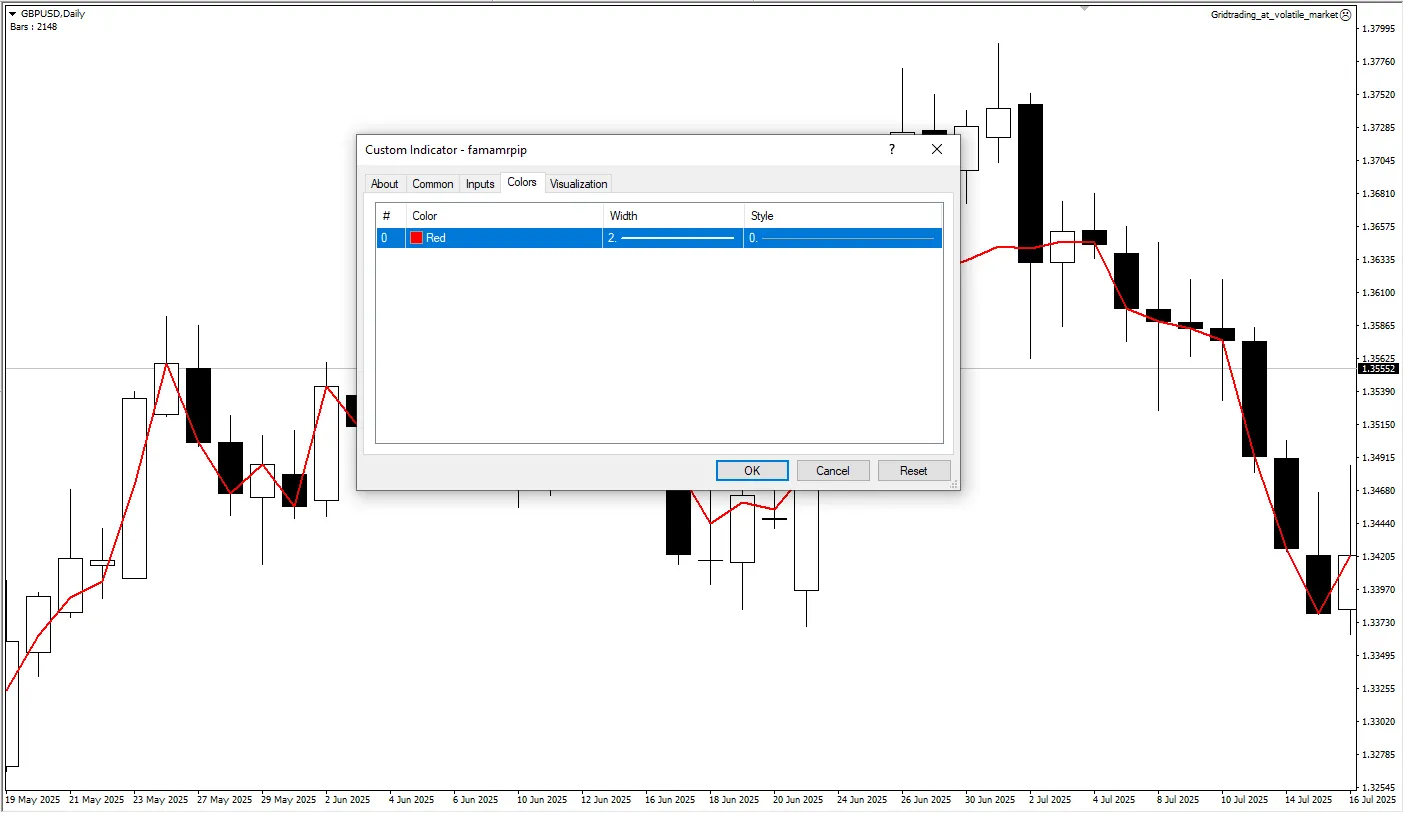
Task: Switch to the About tab
Action: tap(384, 184)
